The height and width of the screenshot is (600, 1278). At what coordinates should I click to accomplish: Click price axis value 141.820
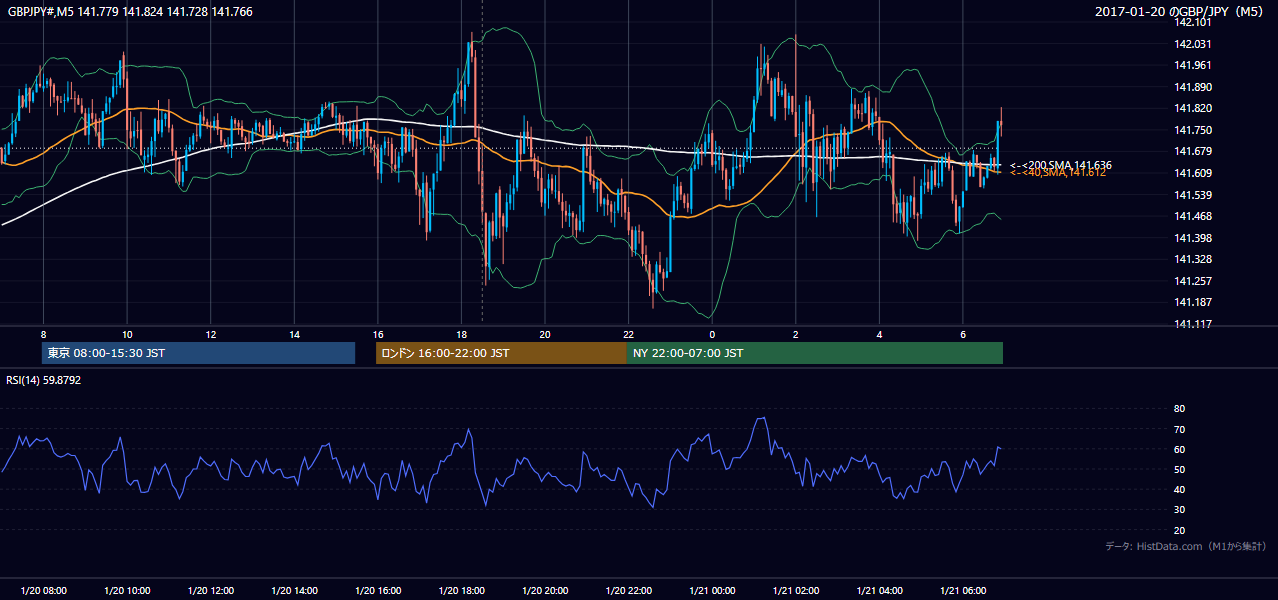coord(1193,109)
